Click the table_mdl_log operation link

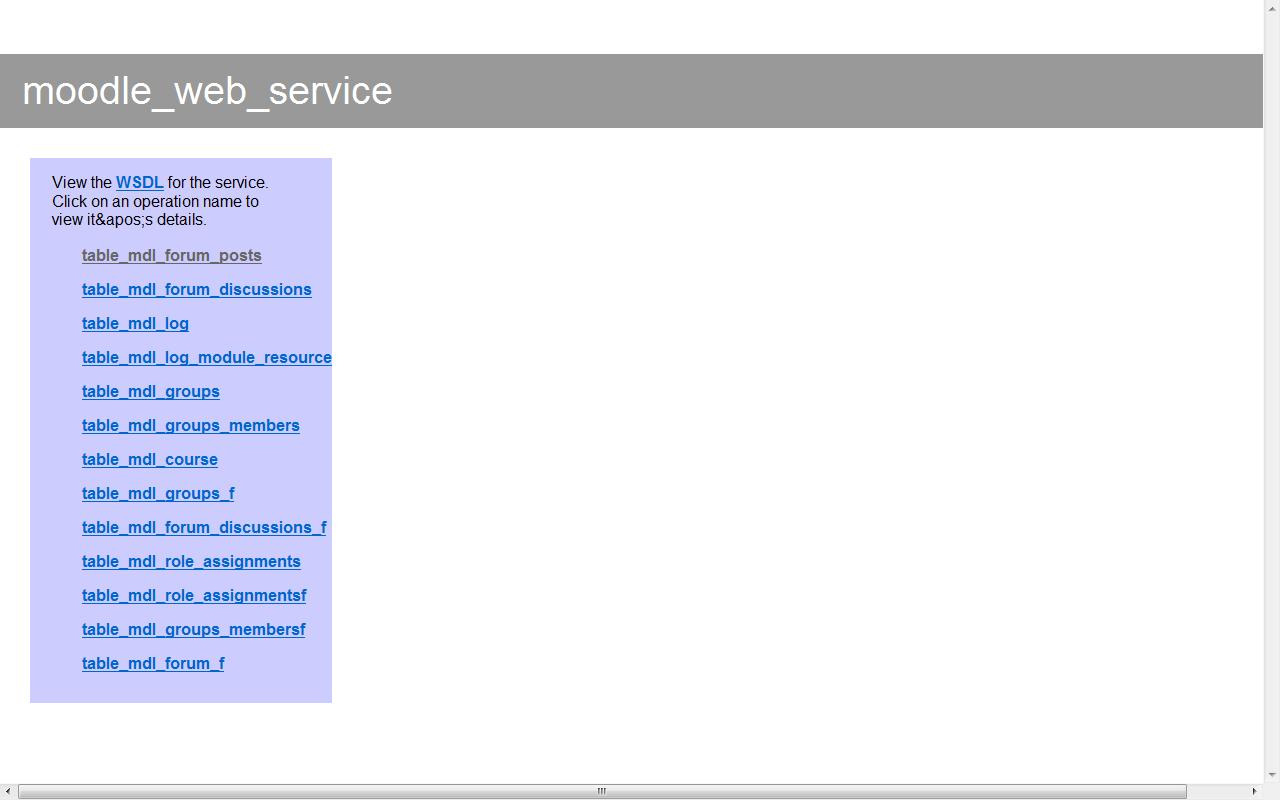pyautogui.click(x=135, y=323)
